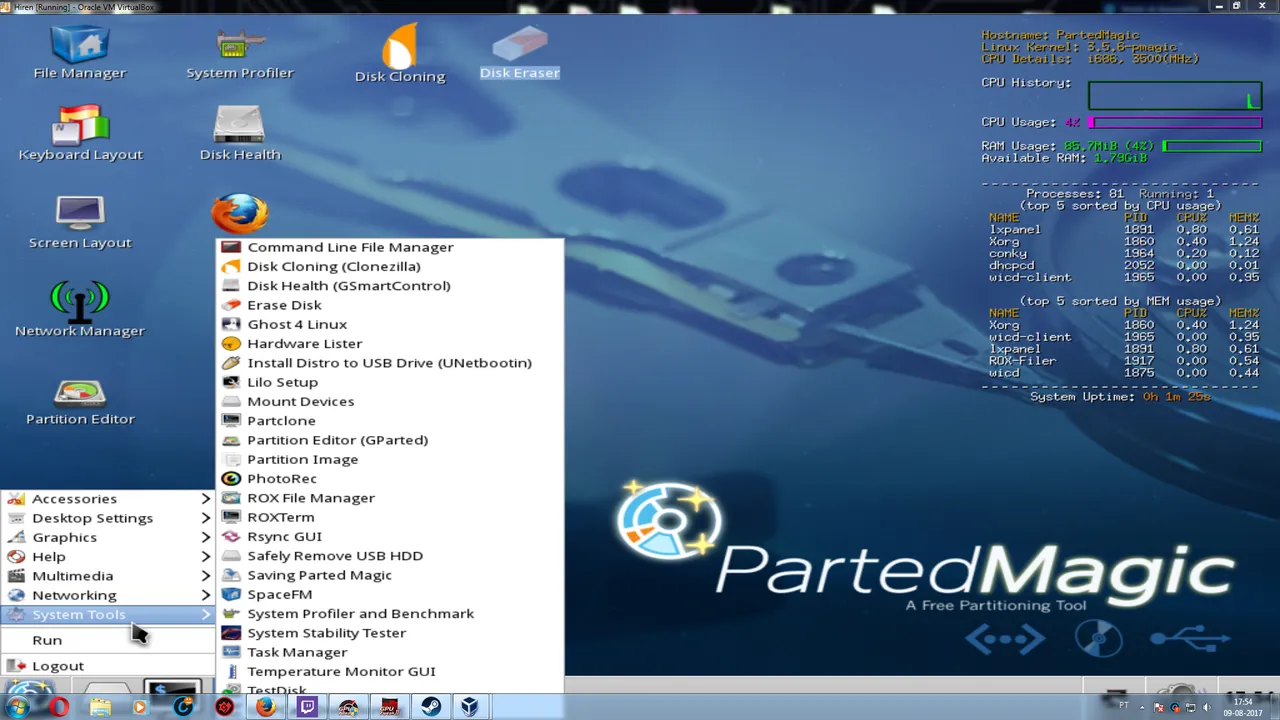Screen dimensions: 1280x720
Task: Launch Ghost 4 Linux
Action: pyautogui.click(x=390, y=324)
